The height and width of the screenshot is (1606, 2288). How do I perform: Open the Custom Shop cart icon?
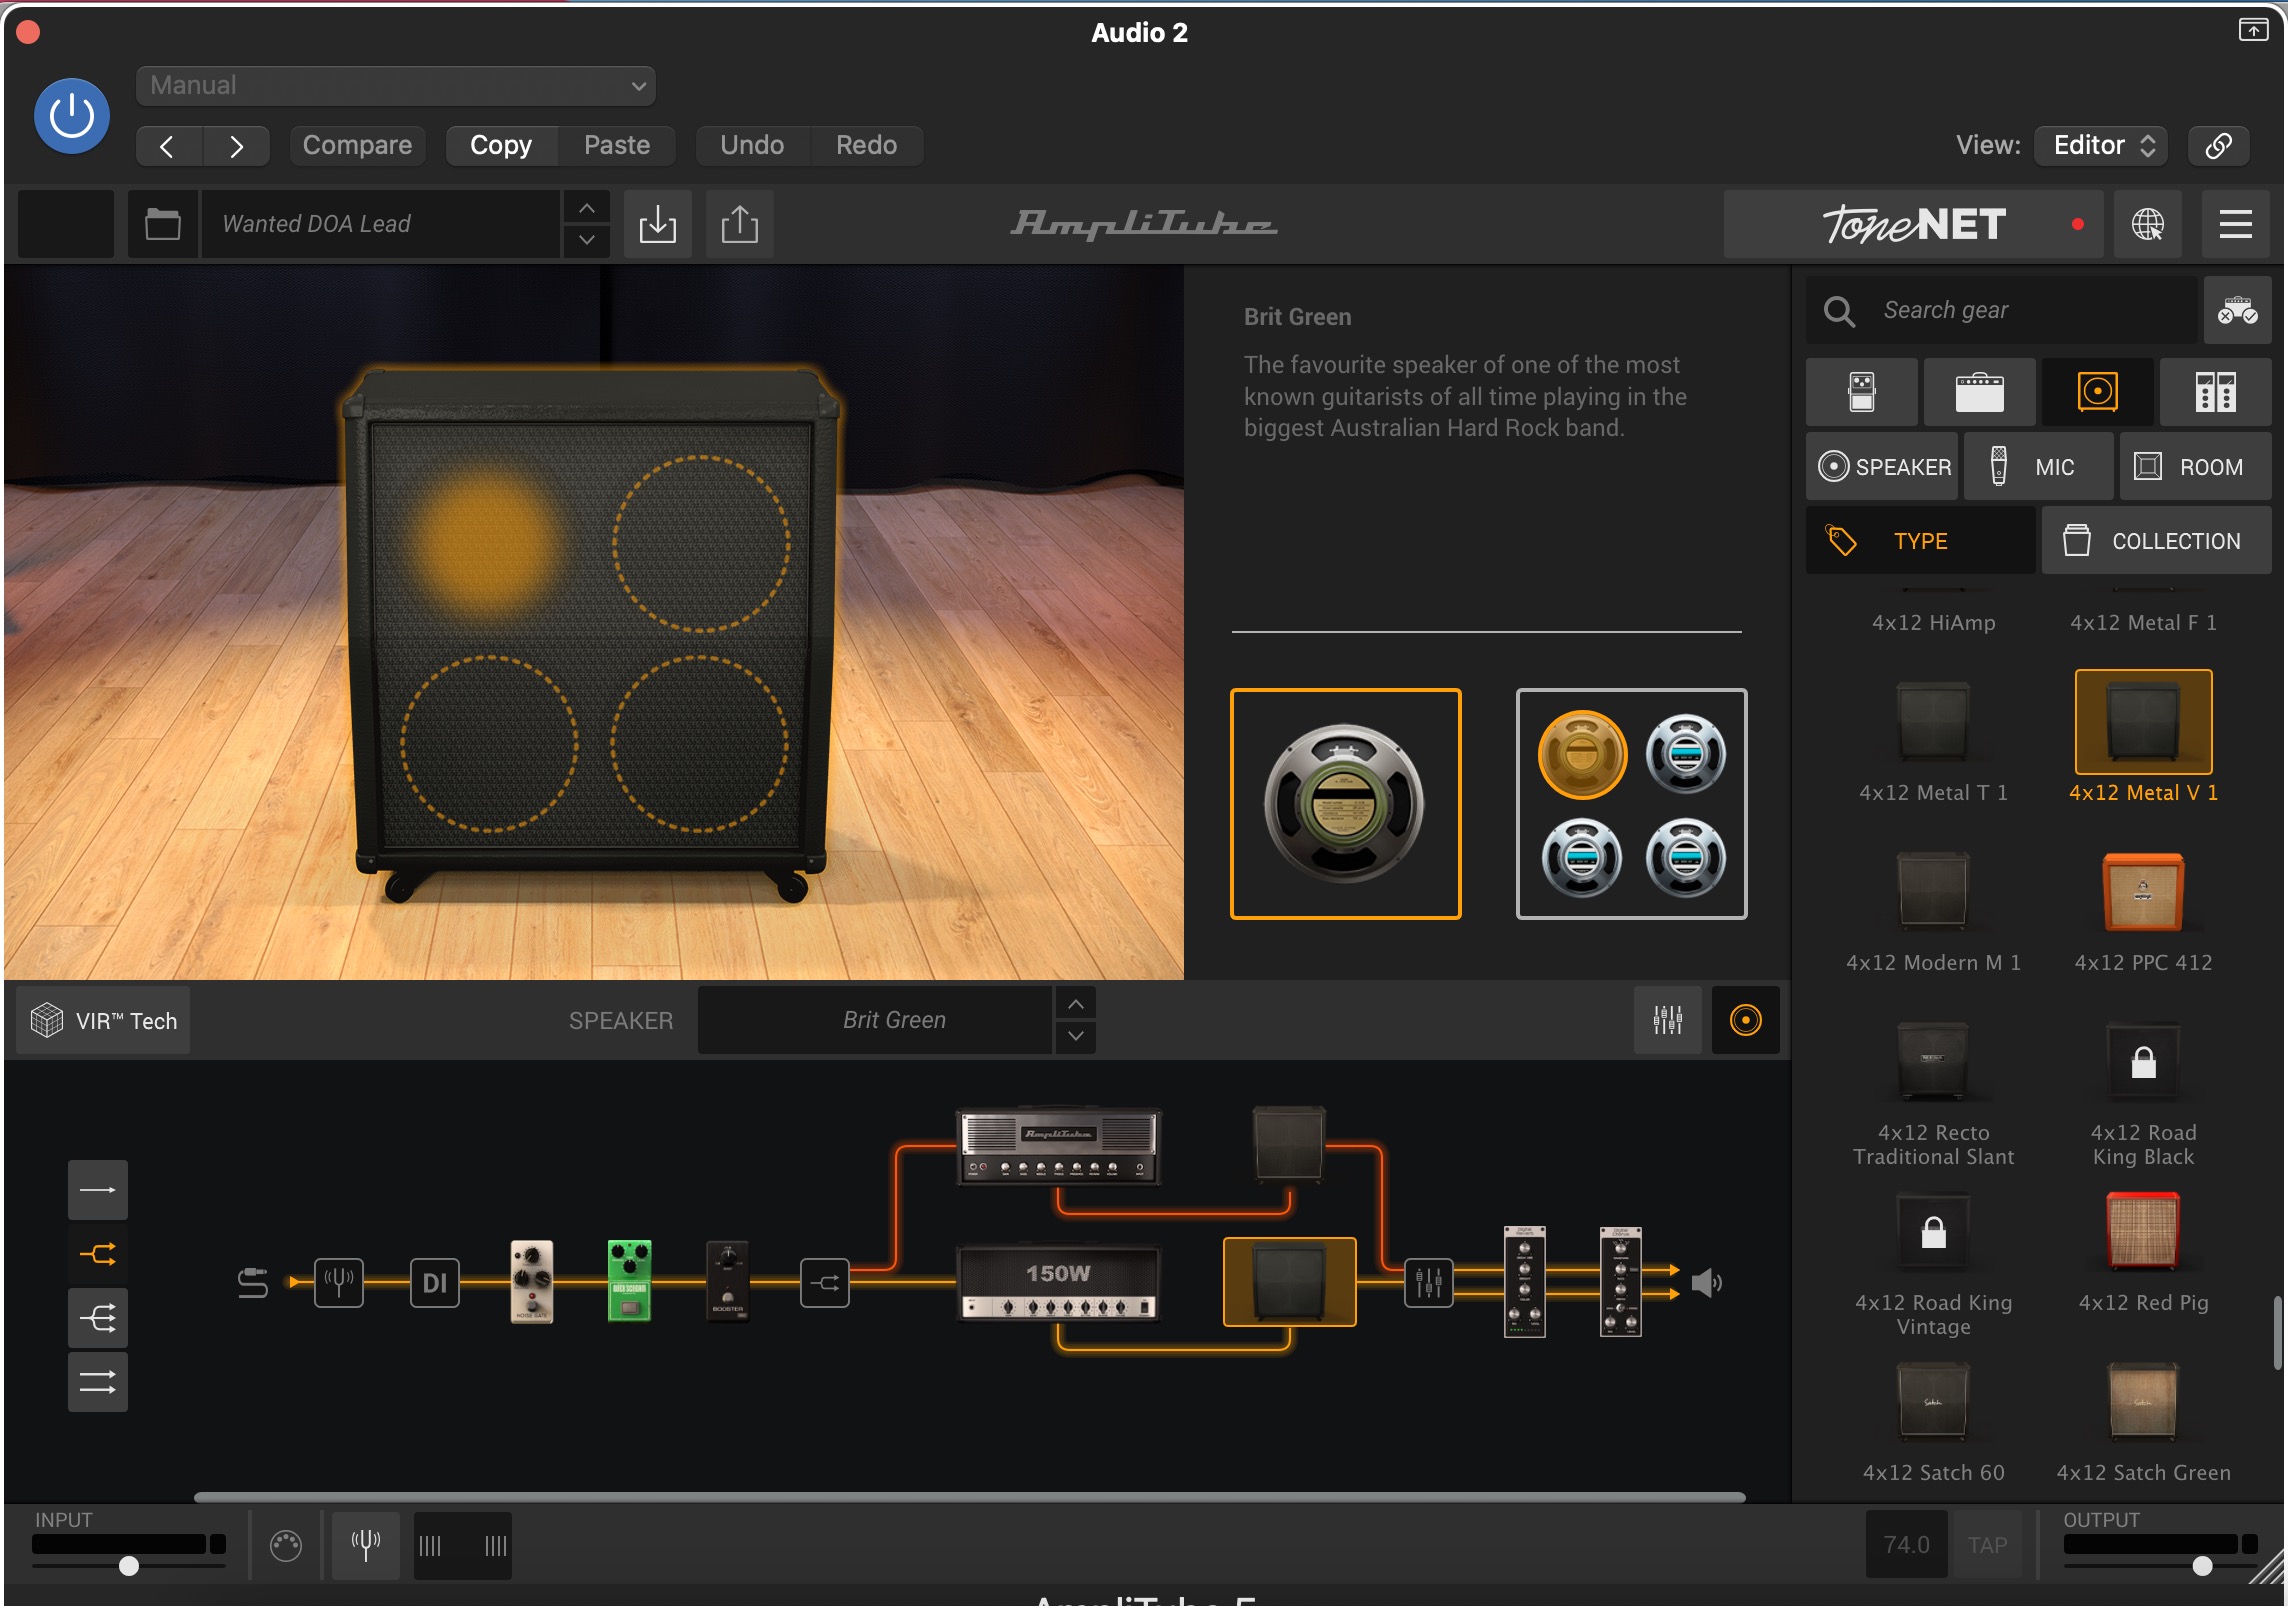tap(2237, 311)
